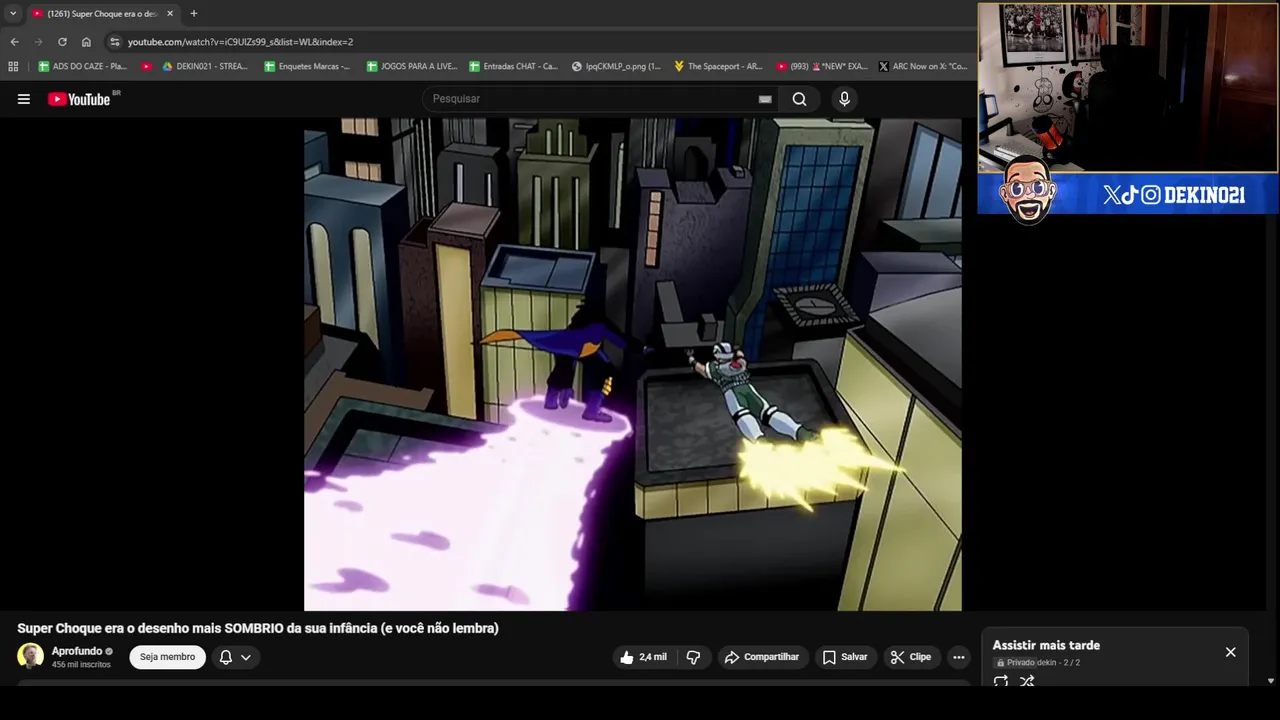Viewport: 1280px width, 720px height.
Task: Save the video with Salvar
Action: pyautogui.click(x=845, y=657)
